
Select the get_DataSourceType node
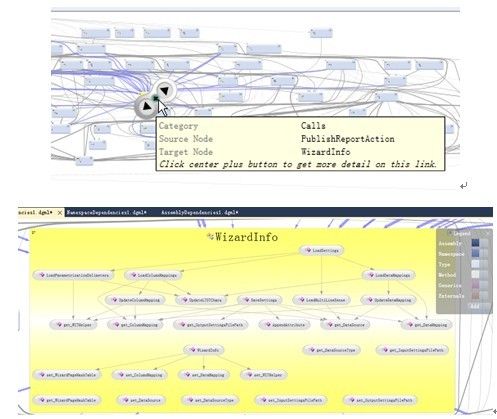(331, 350)
